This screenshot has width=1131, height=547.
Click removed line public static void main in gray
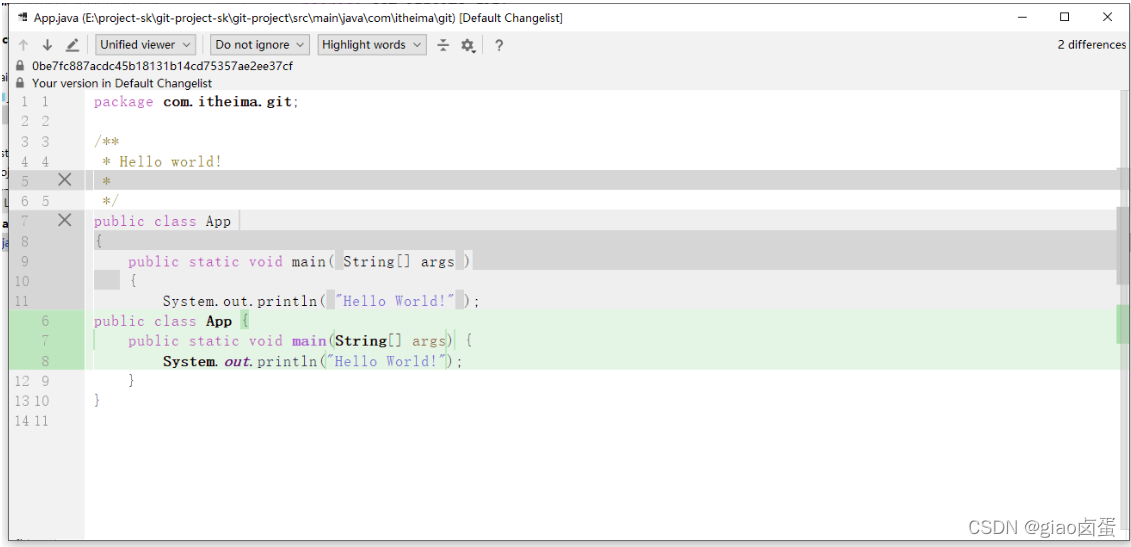299,261
